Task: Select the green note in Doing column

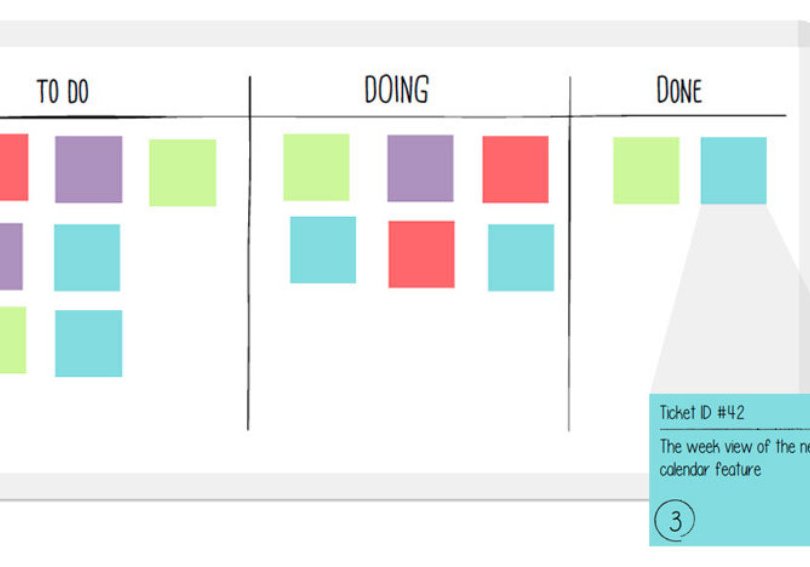Action: point(316,167)
